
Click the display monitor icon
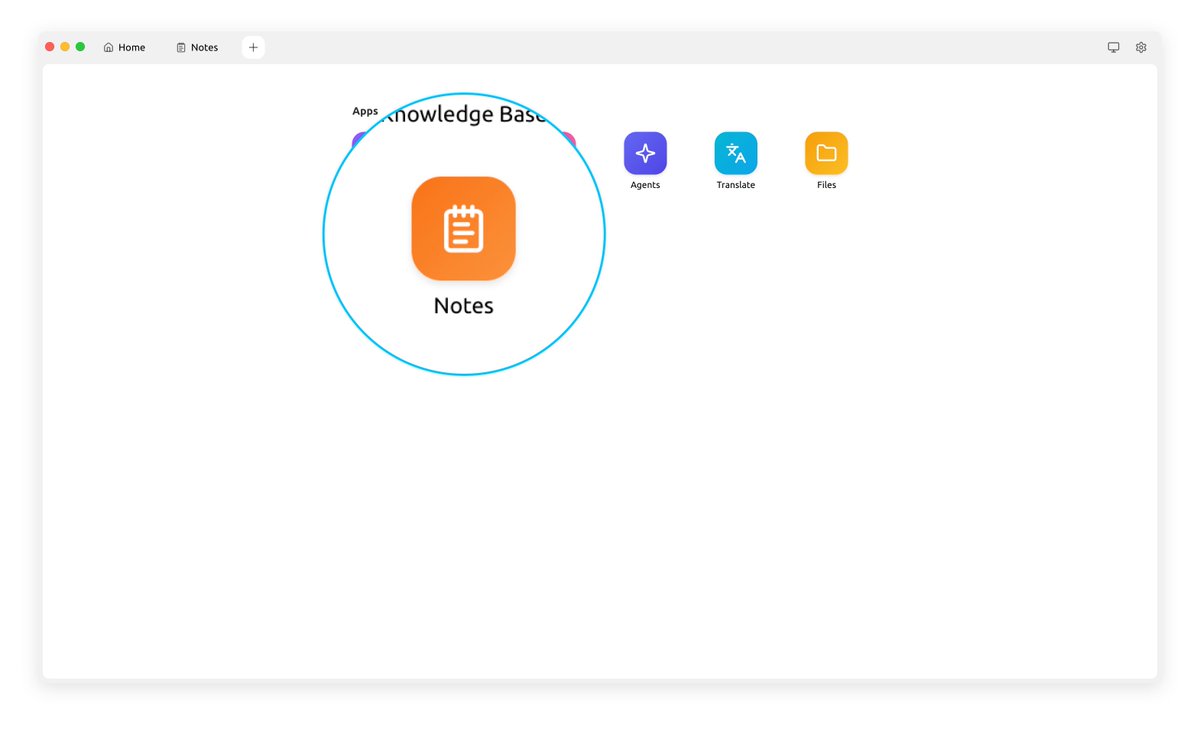pyautogui.click(x=1113, y=47)
